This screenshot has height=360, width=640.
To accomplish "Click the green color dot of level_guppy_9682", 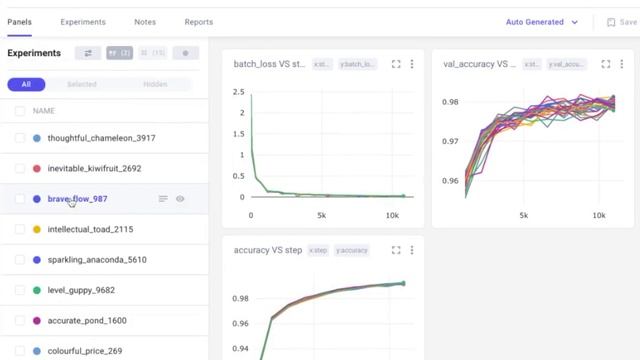I will (x=37, y=290).
